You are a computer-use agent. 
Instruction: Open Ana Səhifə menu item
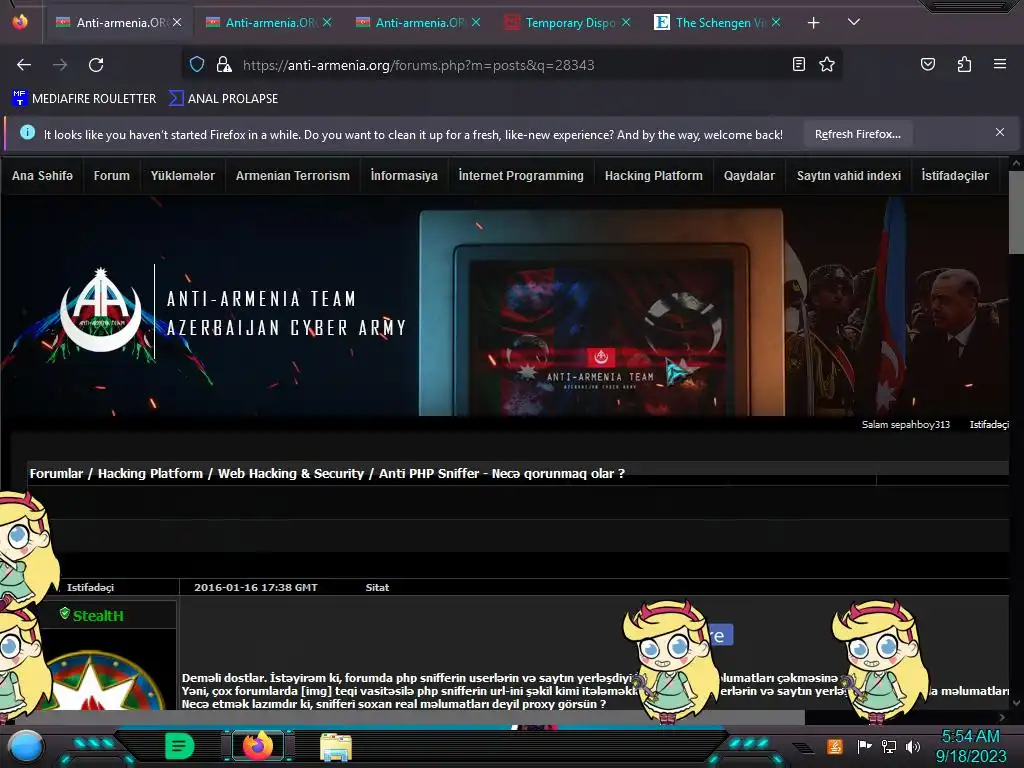point(42,176)
